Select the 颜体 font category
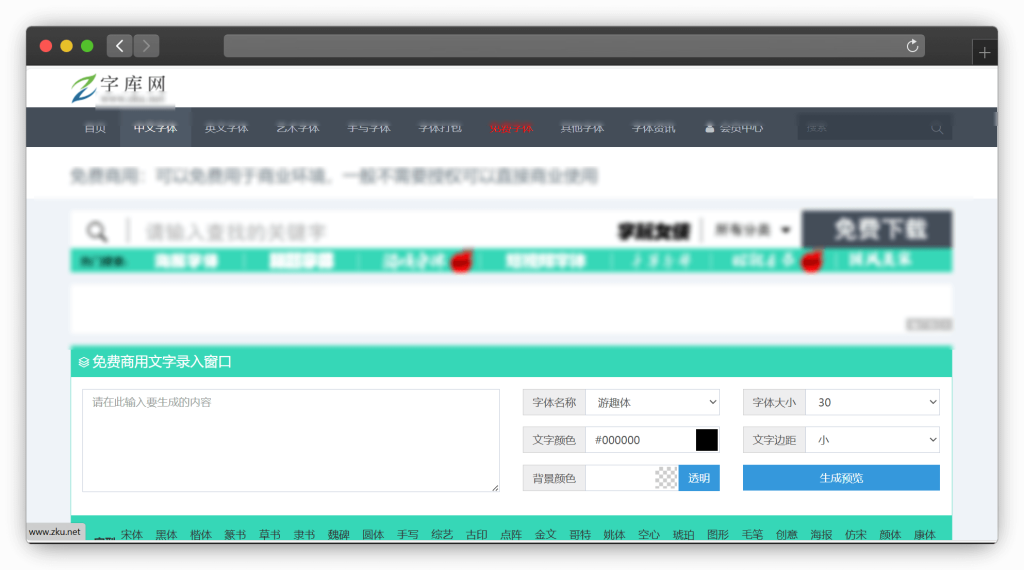Screen dimensions: 1024x570 pos(890,534)
